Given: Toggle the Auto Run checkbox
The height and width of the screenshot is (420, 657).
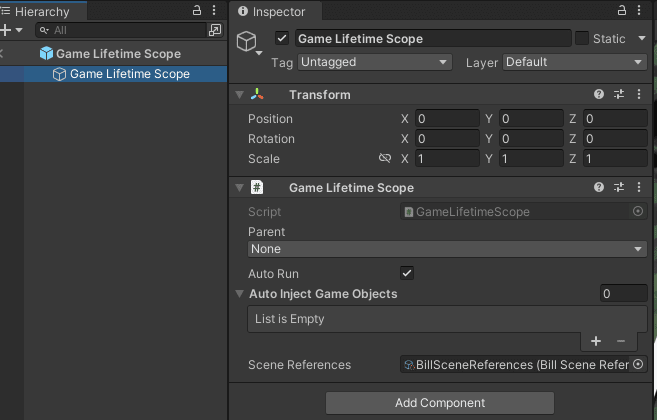Looking at the screenshot, I should pos(407,273).
